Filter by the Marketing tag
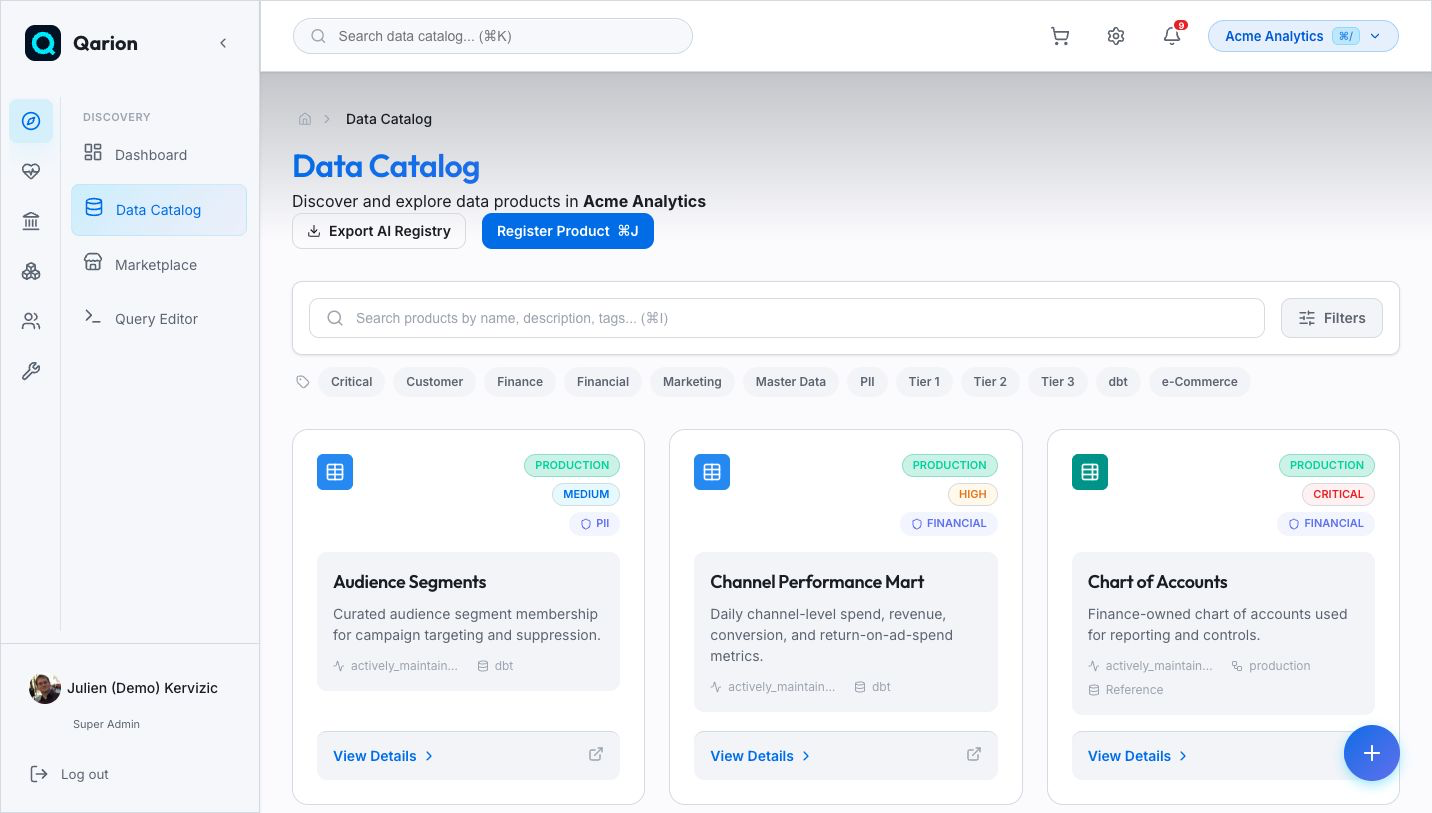 692,382
